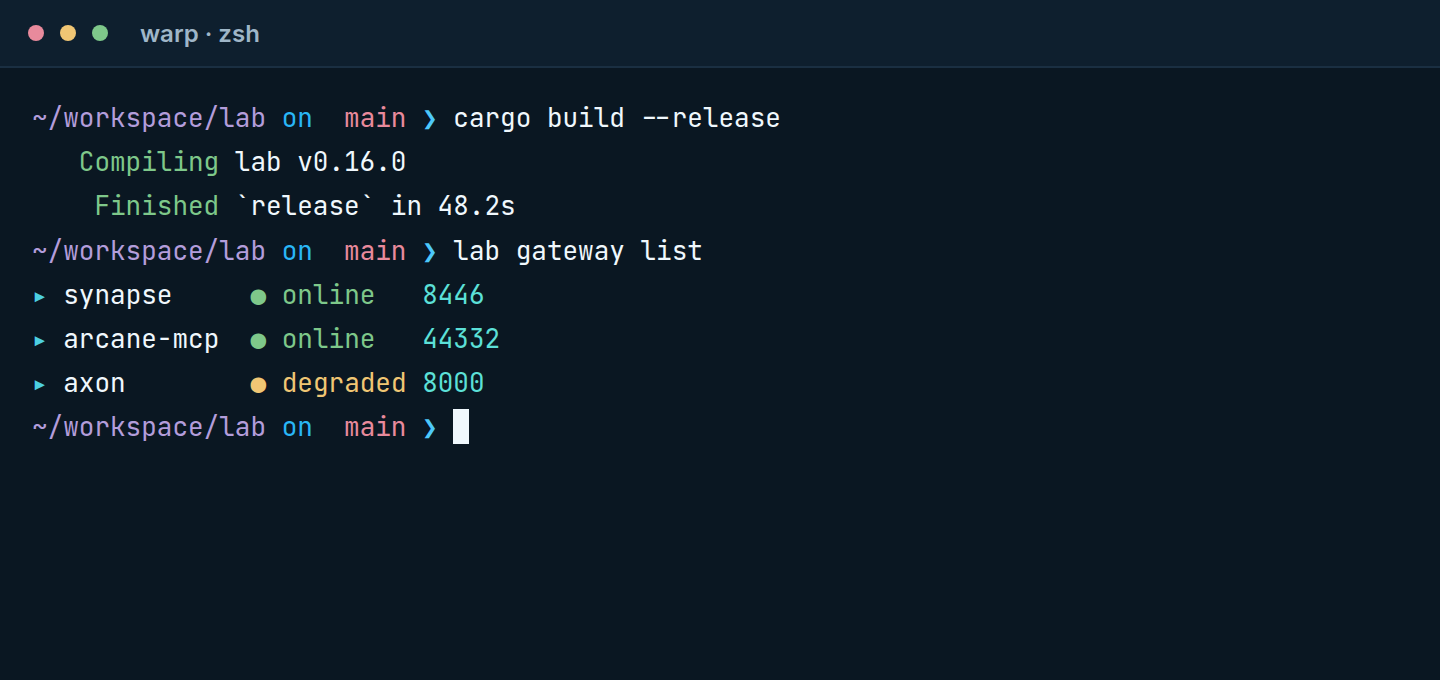This screenshot has width=1440, height=680.
Task: Click the degraded status label for axon
Action: pyautogui.click(x=344, y=384)
